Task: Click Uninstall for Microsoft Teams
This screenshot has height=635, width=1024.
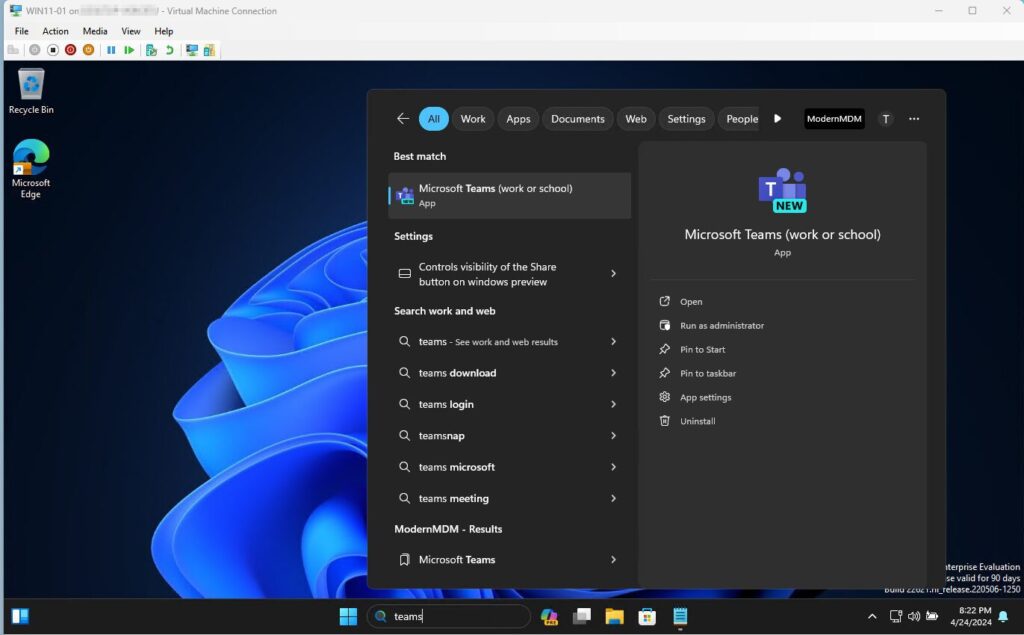Action: coord(697,421)
